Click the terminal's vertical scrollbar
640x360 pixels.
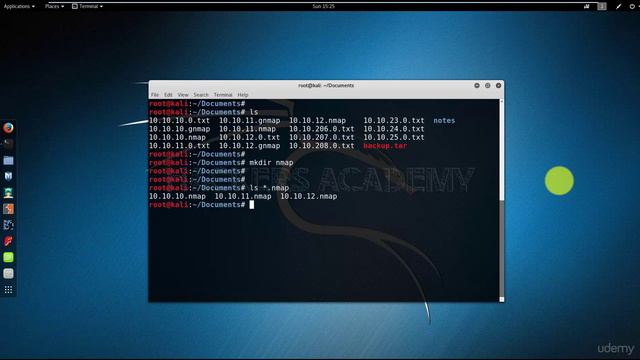pyautogui.click(x=502, y=200)
